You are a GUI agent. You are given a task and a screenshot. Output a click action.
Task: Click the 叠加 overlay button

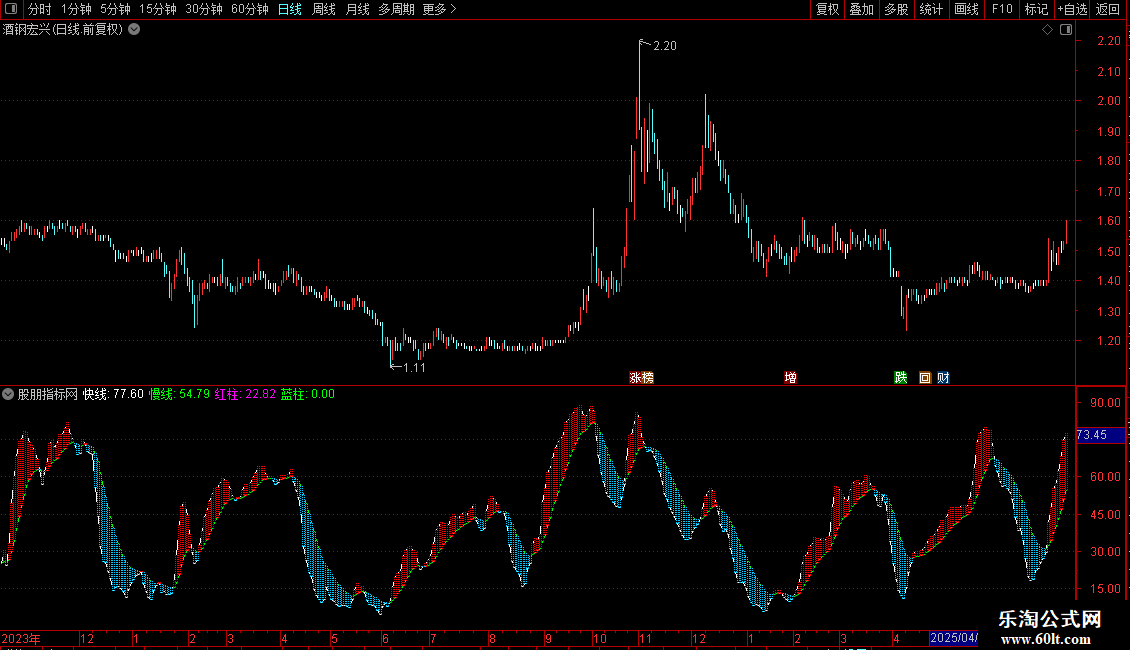[x=861, y=9]
